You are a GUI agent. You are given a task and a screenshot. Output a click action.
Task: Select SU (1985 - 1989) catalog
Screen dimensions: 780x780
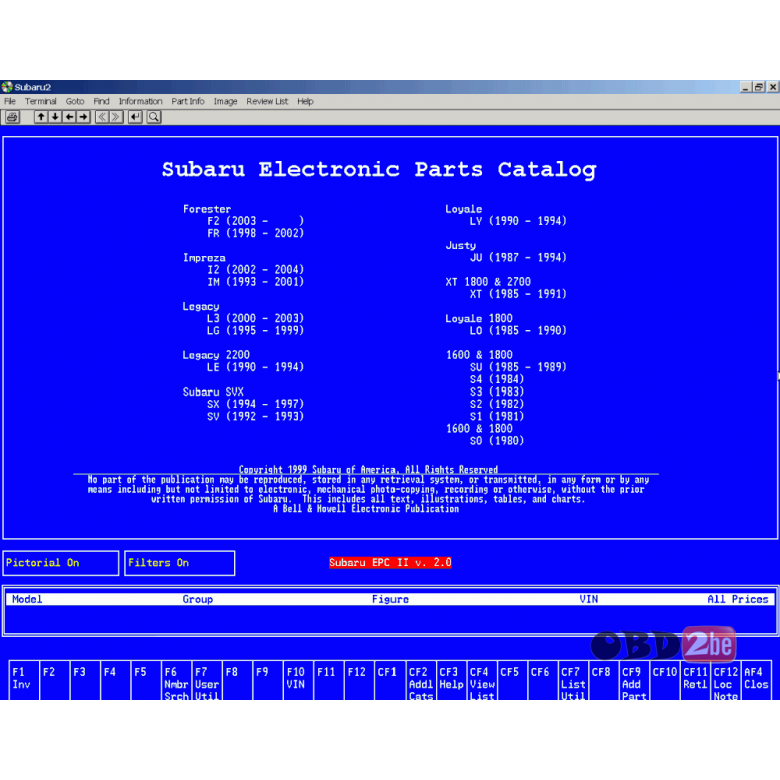coord(518,367)
